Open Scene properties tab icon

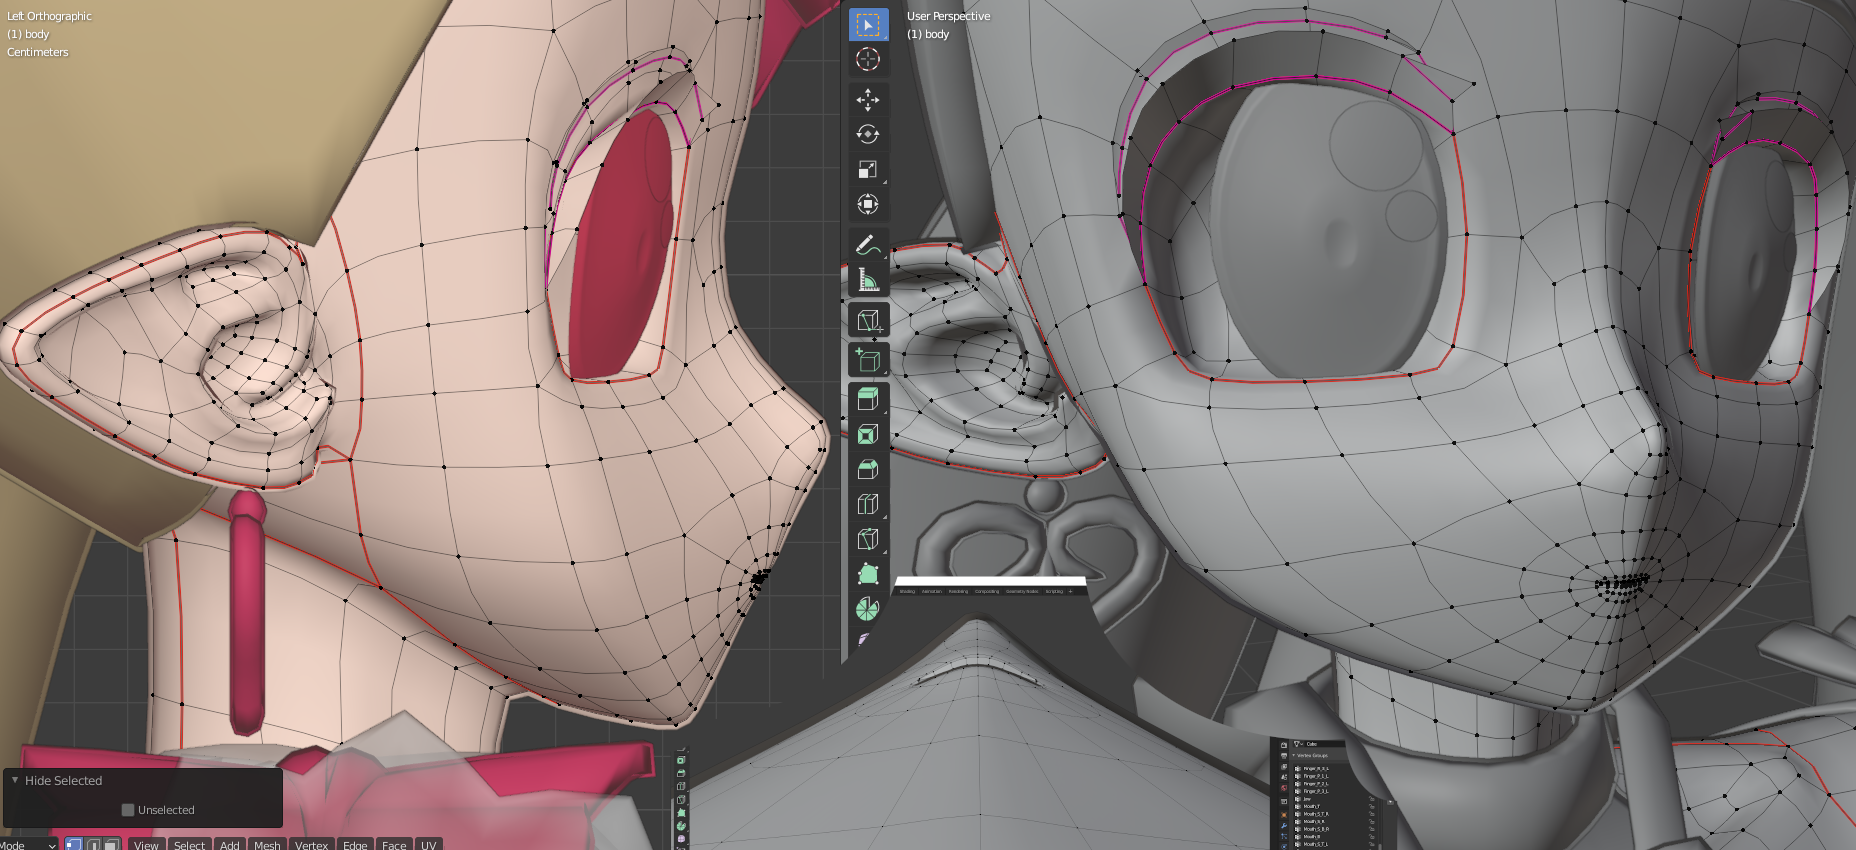pos(1284,777)
